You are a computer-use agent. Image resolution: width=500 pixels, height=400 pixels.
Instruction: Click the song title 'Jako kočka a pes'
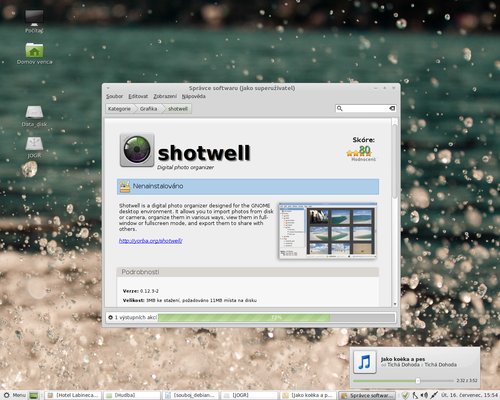pyautogui.click(x=403, y=359)
